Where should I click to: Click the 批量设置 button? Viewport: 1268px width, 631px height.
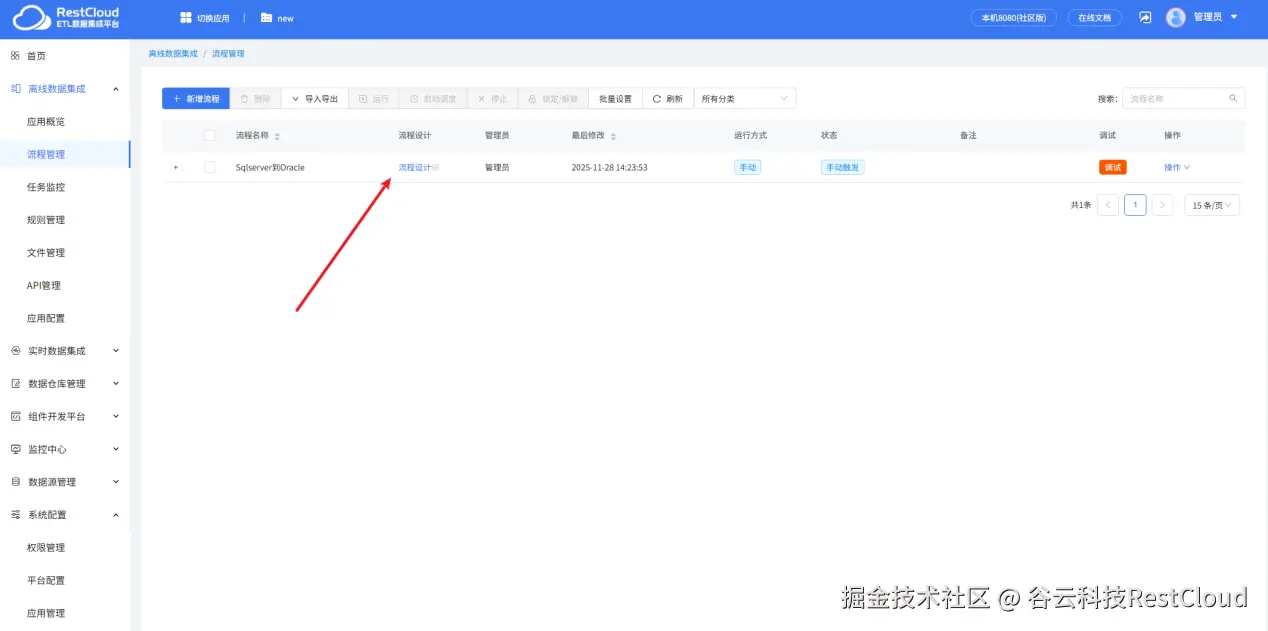615,98
